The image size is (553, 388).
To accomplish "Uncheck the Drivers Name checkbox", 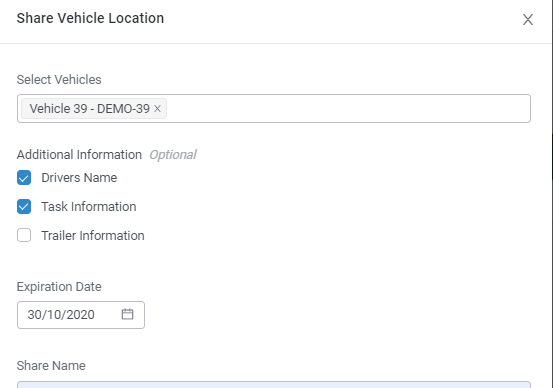I will [24, 177].
